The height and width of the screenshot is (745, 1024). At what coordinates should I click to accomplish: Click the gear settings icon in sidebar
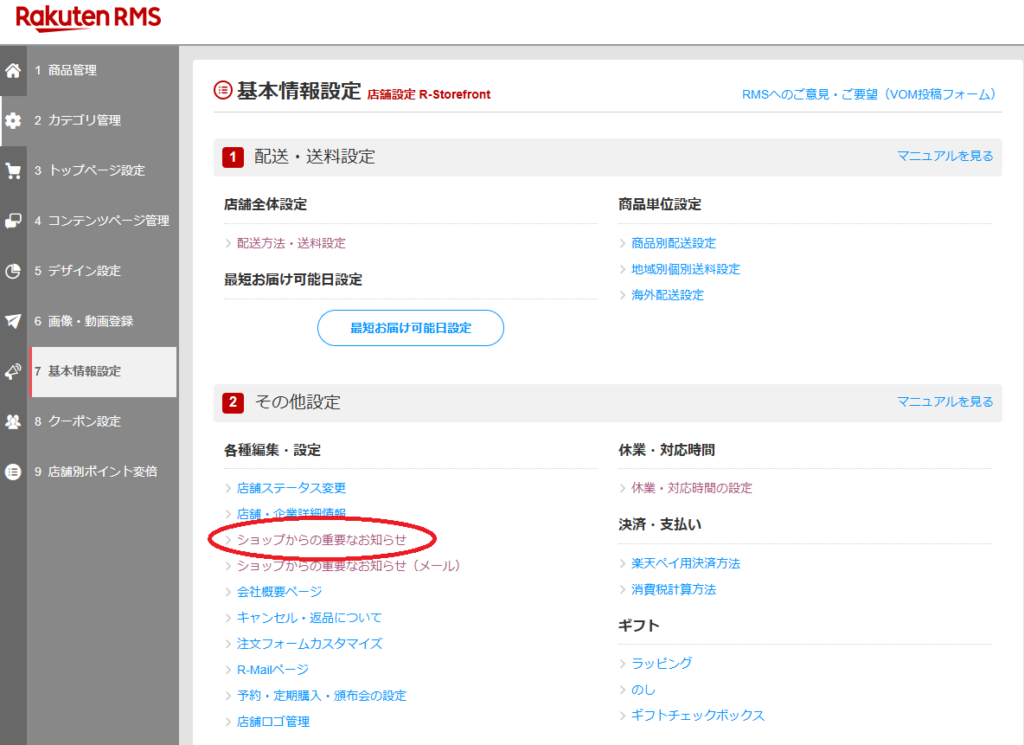pos(13,121)
